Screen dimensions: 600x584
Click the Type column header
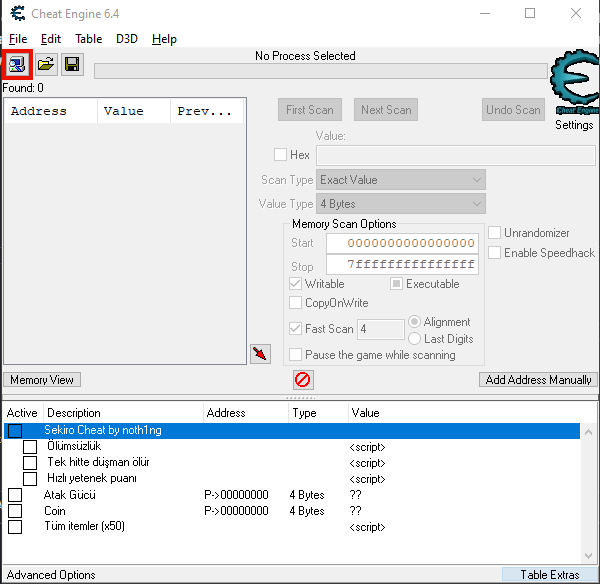(318, 413)
